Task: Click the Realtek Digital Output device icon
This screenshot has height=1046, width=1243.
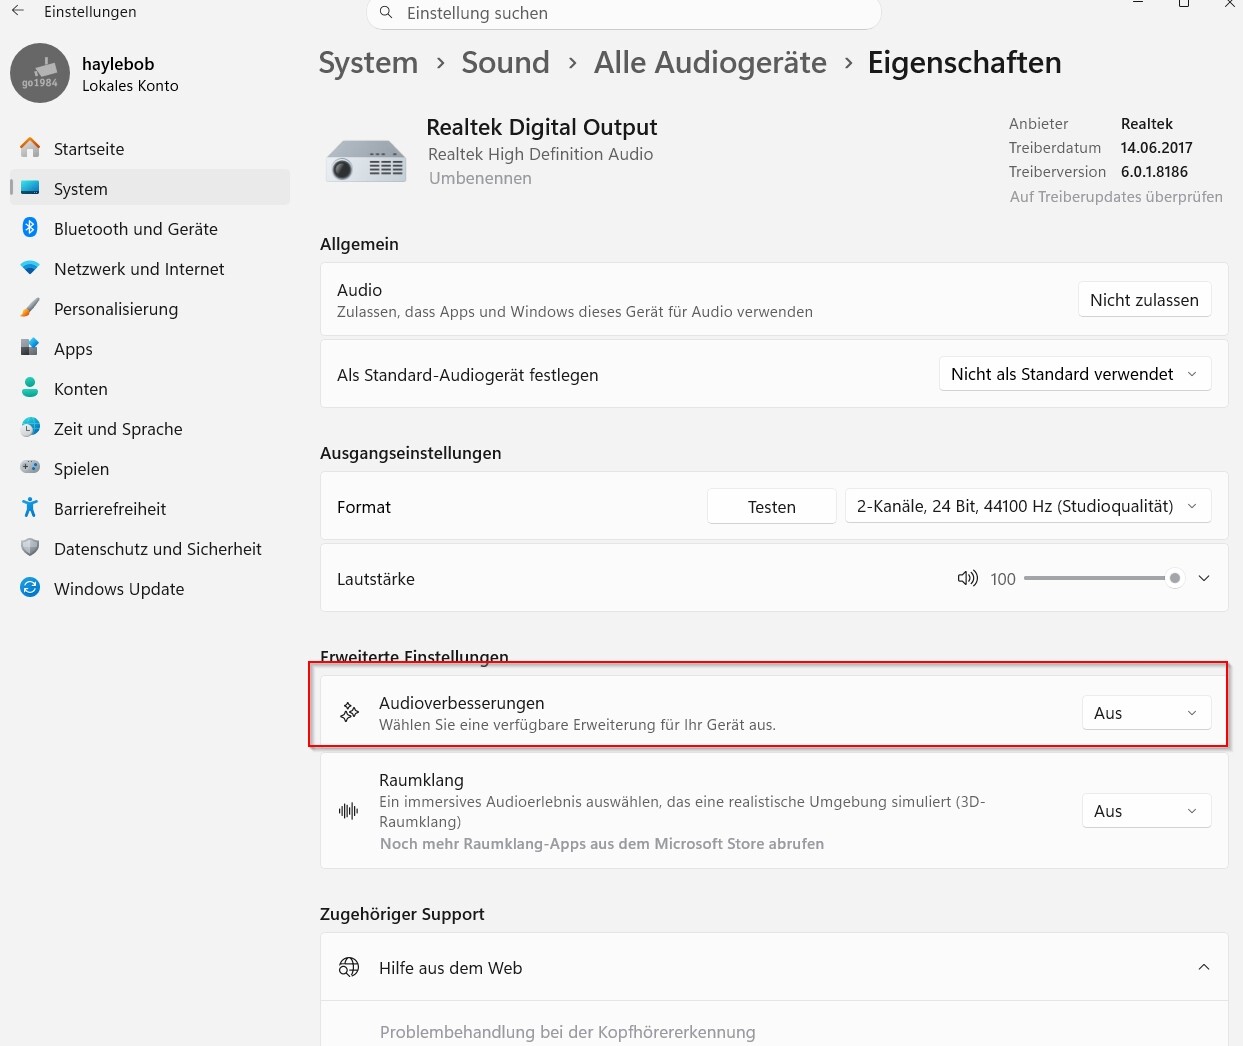Action: click(x=366, y=160)
